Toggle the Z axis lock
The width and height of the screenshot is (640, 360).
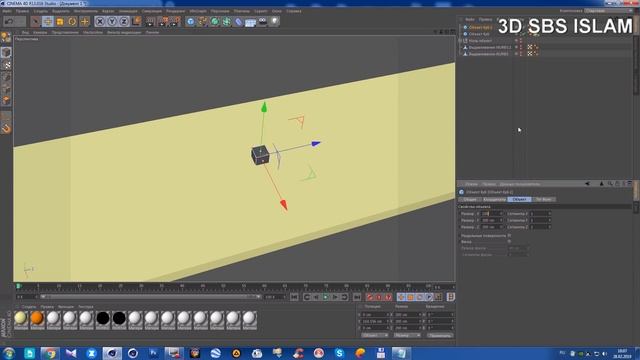coord(124,21)
